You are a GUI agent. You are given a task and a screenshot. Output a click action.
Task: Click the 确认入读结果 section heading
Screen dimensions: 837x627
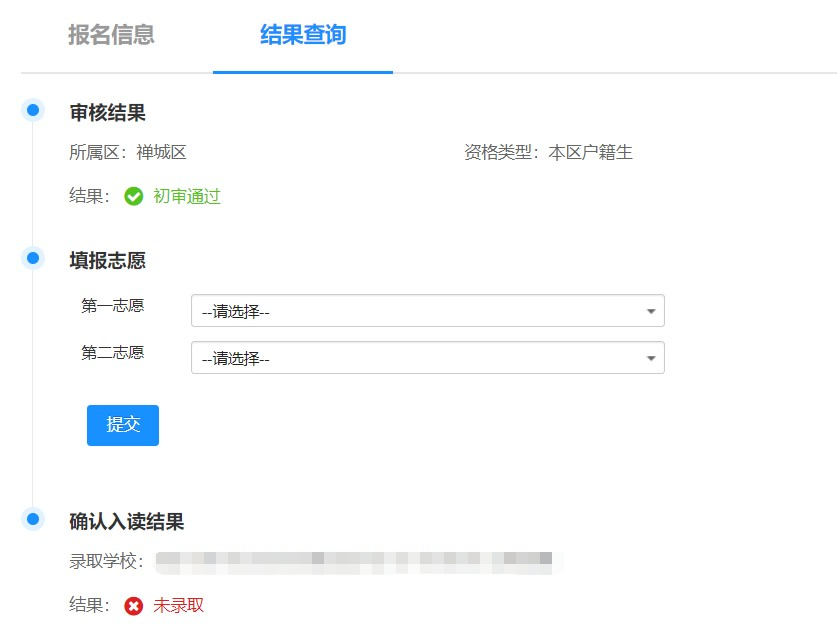coord(126,522)
